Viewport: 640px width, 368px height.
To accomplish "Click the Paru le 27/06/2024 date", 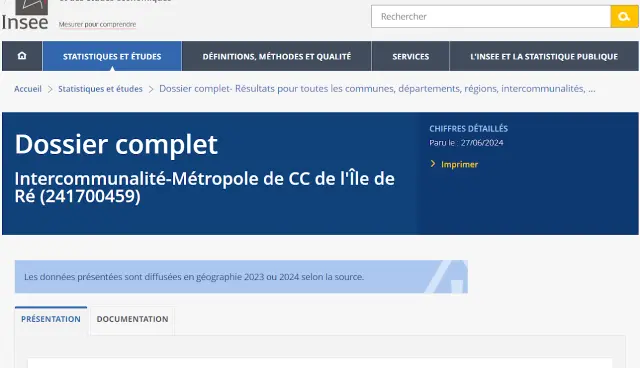I will (466, 143).
